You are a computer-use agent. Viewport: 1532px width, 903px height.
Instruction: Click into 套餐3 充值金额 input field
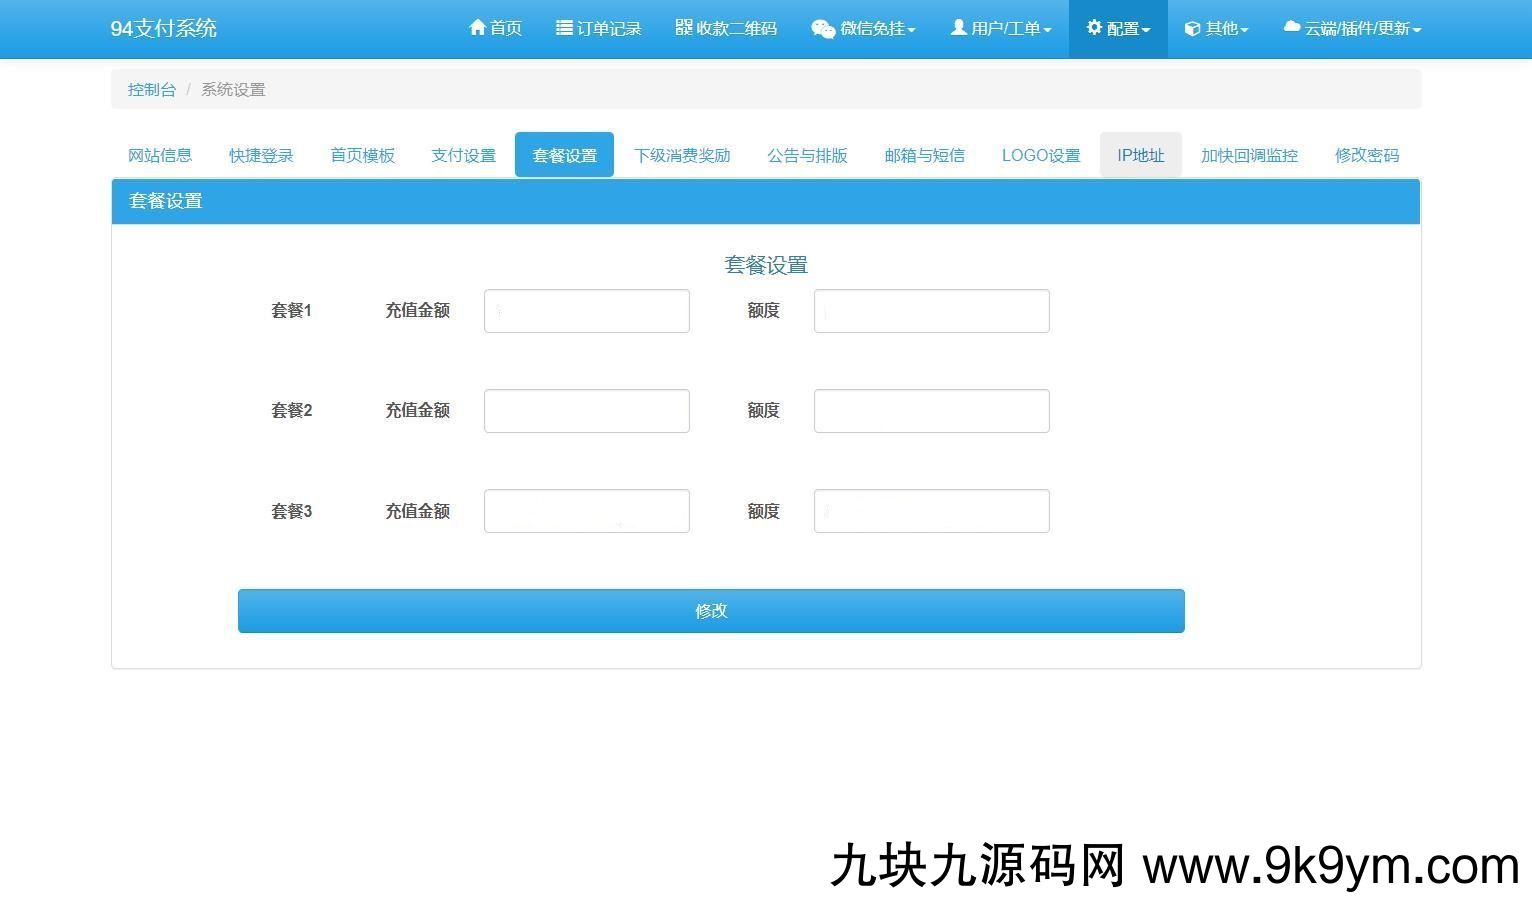pos(586,511)
